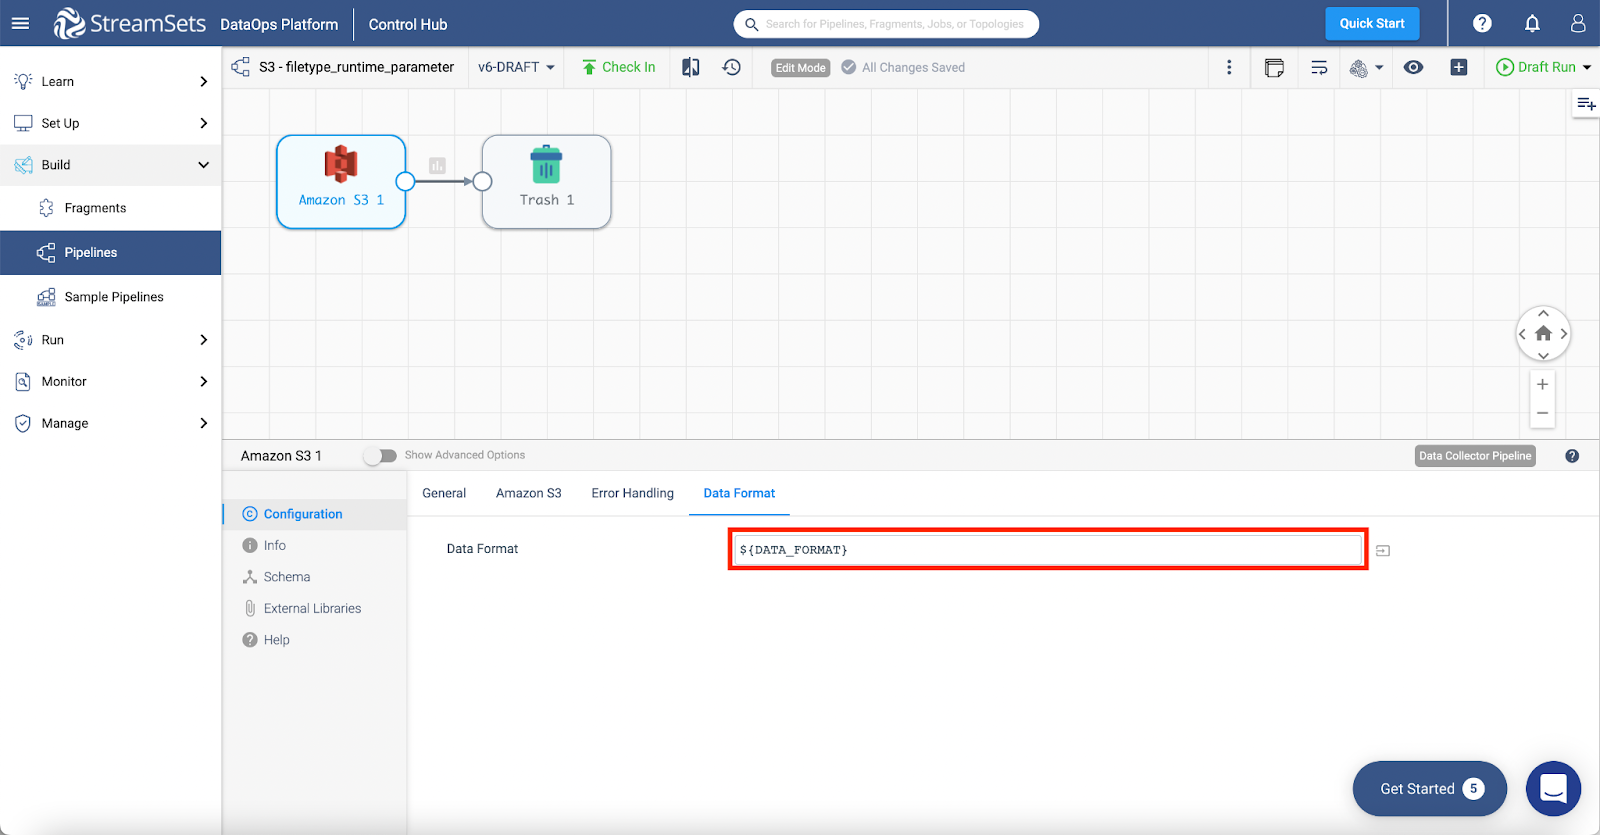Switch to the Error Handling tab
Viewport: 1600px width, 835px height.
[633, 493]
